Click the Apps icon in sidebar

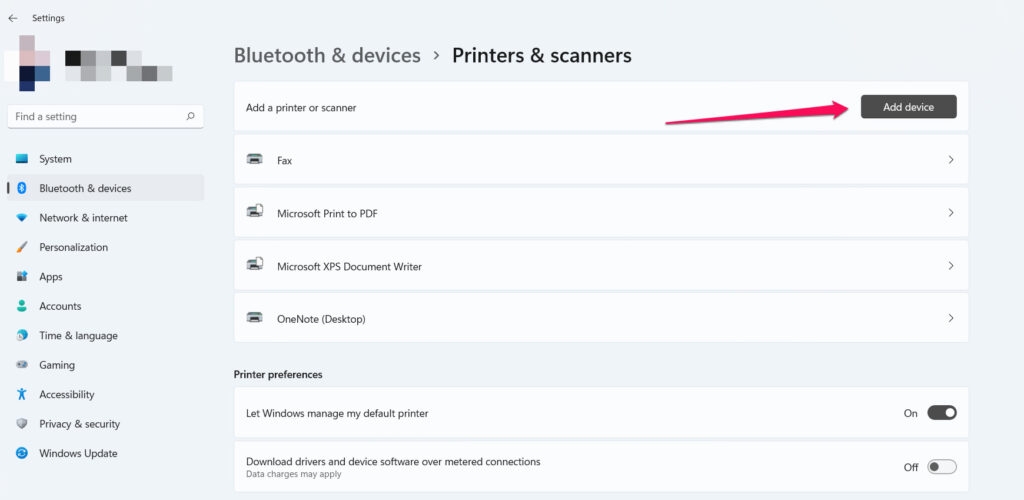pyautogui.click(x=22, y=277)
